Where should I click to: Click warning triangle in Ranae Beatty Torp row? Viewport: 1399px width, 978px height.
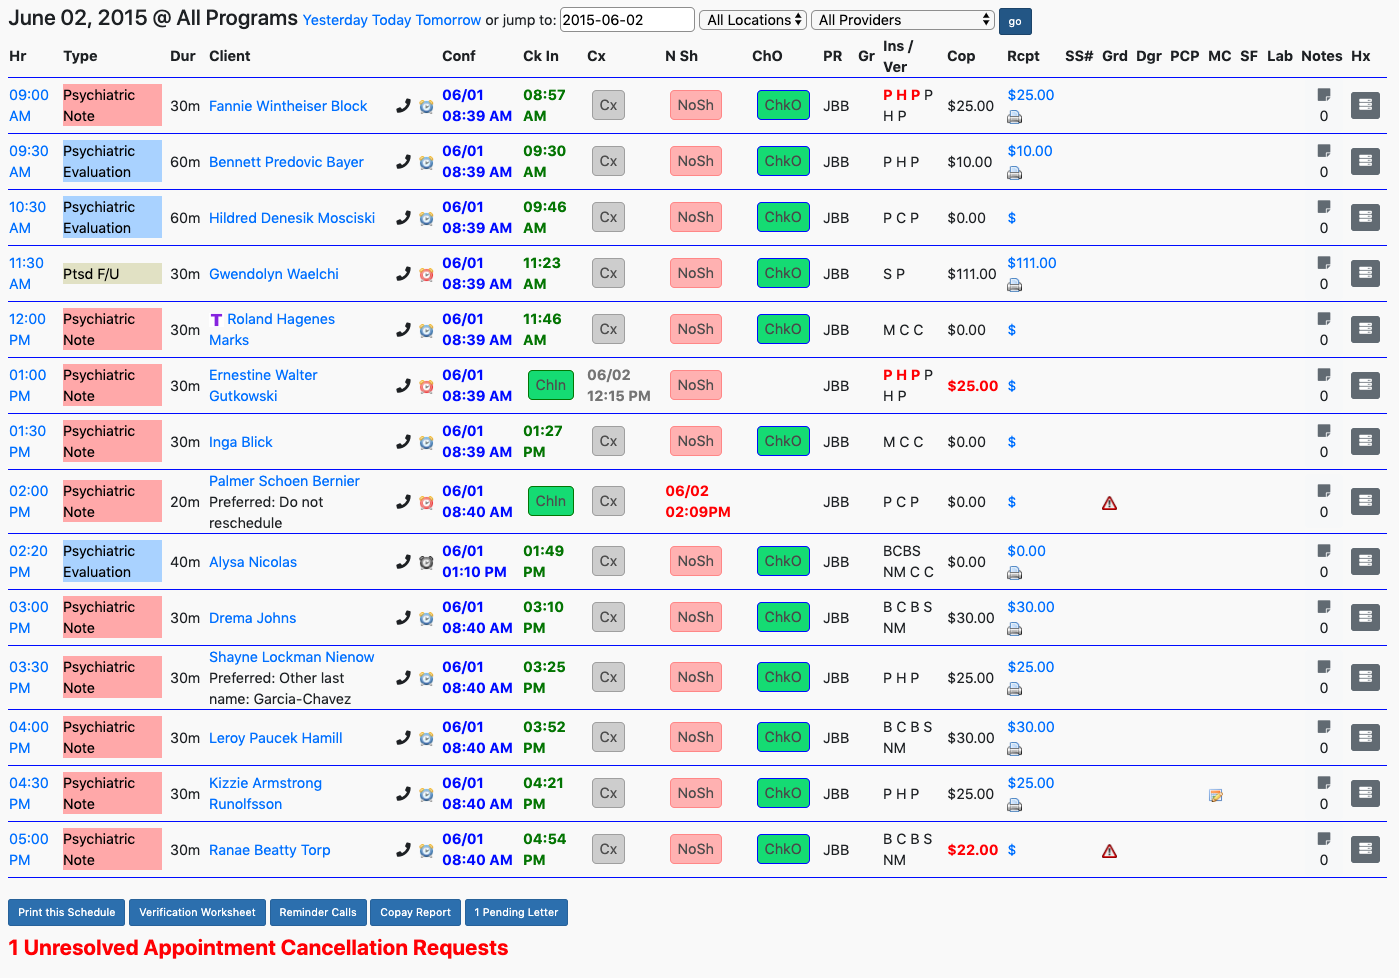(x=1109, y=851)
